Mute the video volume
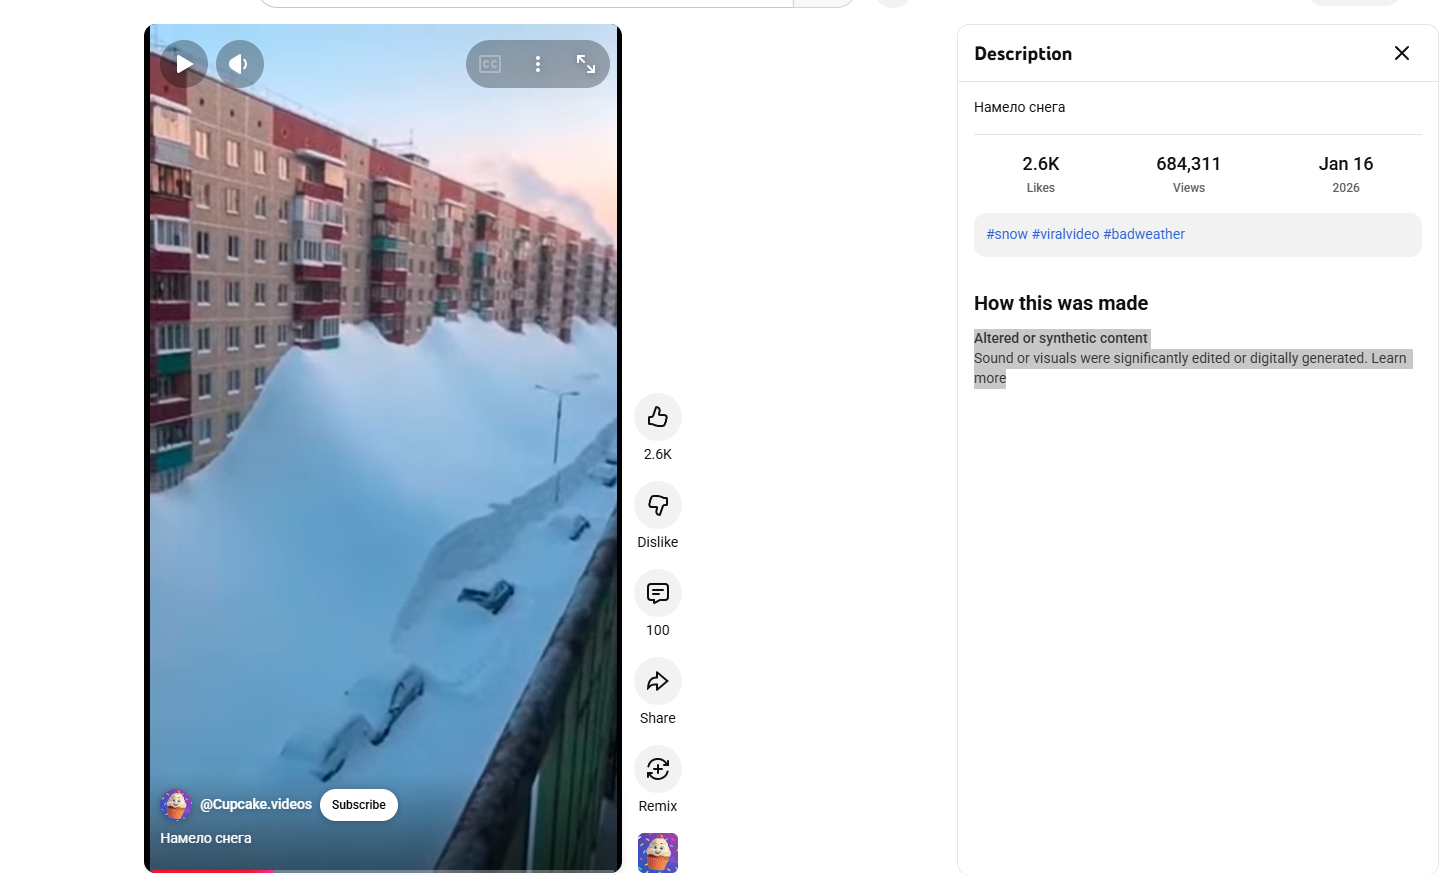Screen dimensions: 1443x883 point(240,64)
